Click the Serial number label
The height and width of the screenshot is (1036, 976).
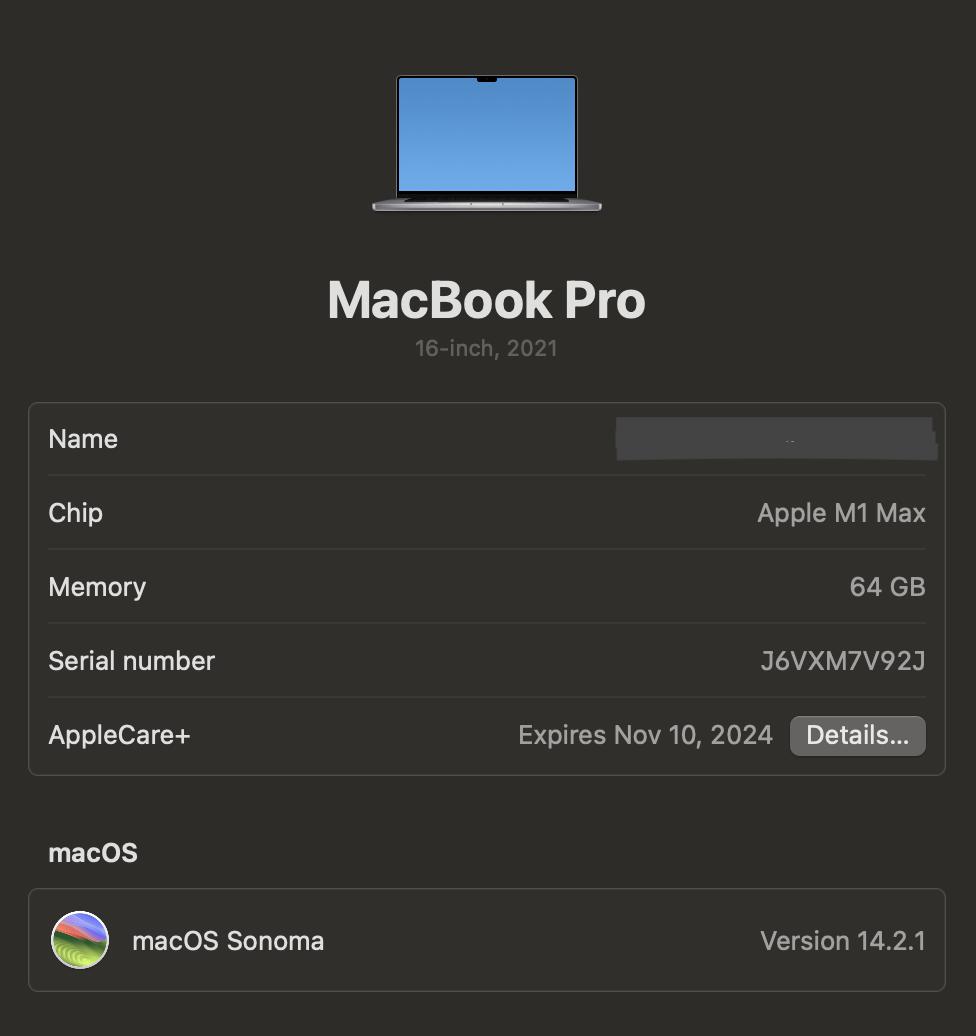(x=132, y=661)
